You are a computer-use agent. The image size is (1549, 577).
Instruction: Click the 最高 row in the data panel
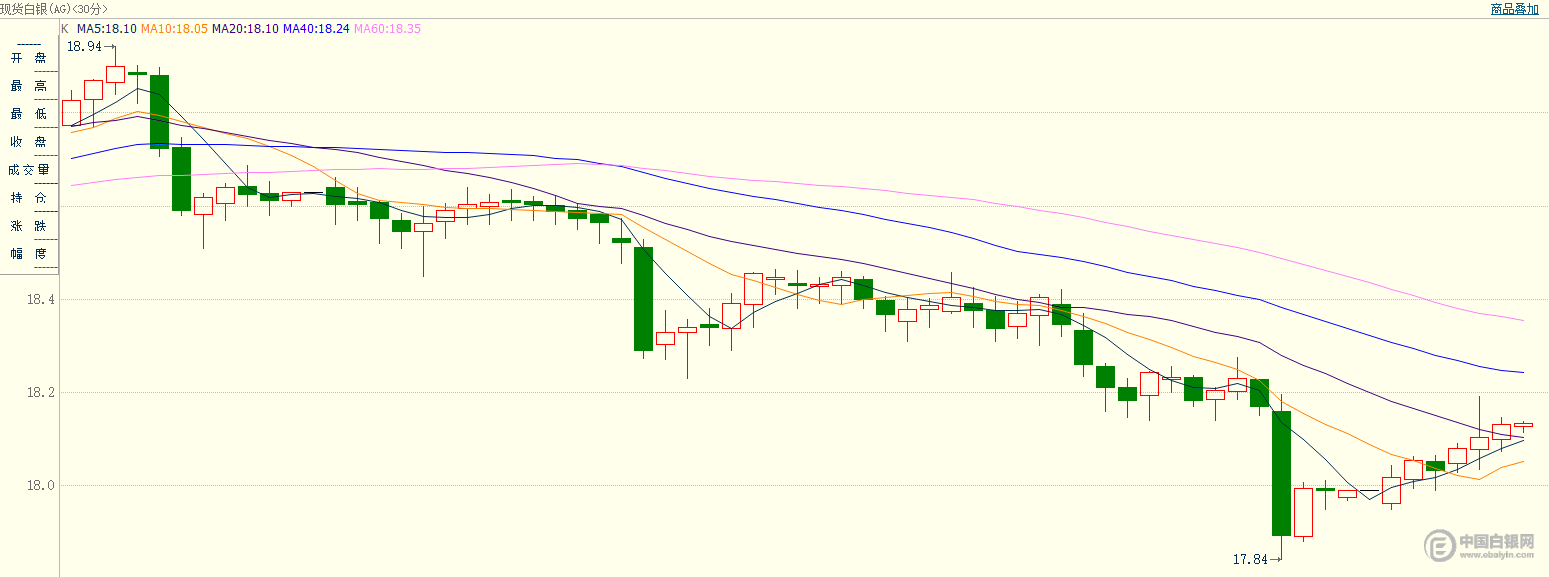29,86
